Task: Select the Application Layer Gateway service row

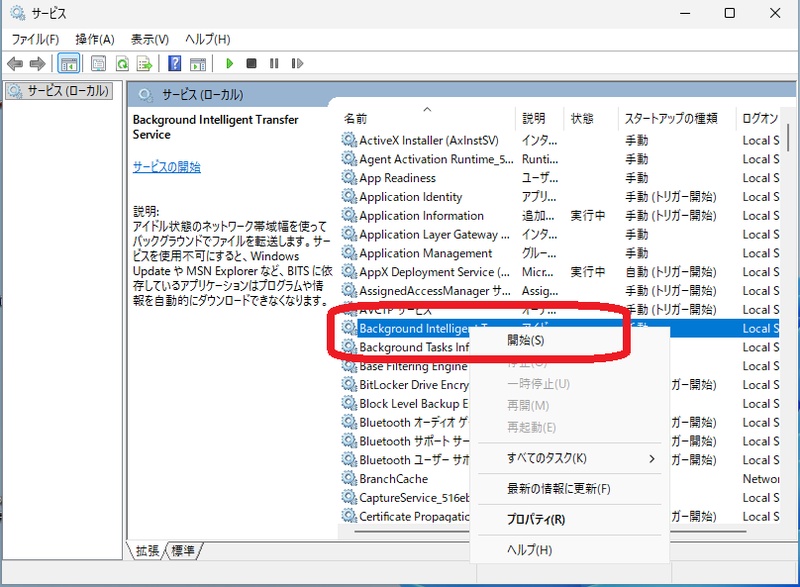Action: click(x=560, y=234)
